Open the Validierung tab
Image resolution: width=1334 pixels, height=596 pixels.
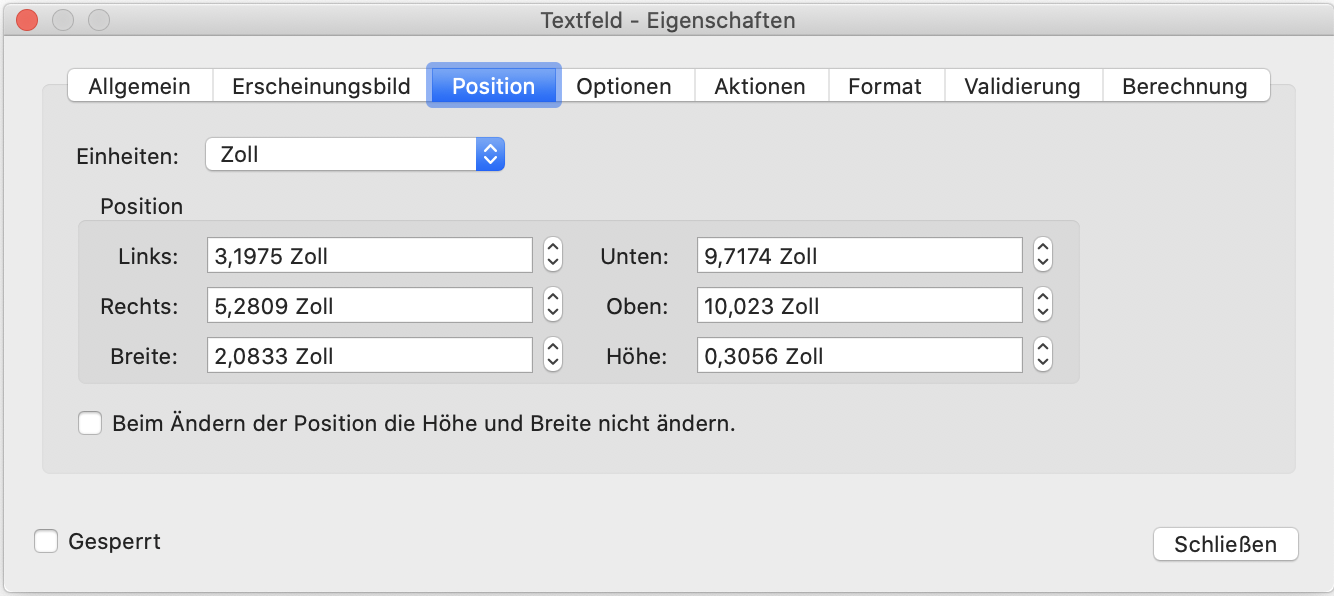pyautogui.click(x=1021, y=86)
